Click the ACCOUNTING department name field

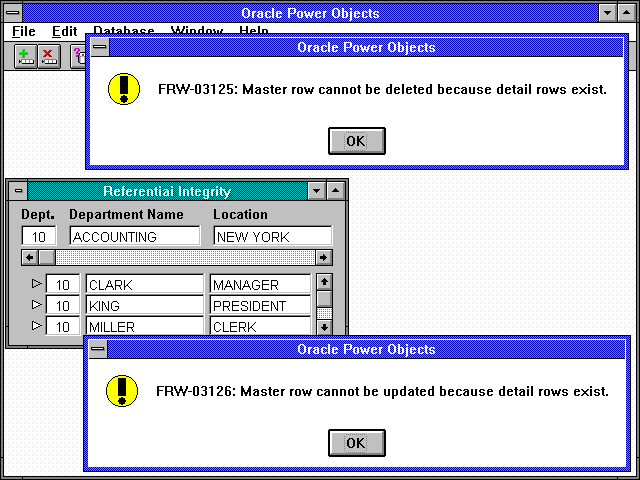tap(135, 237)
